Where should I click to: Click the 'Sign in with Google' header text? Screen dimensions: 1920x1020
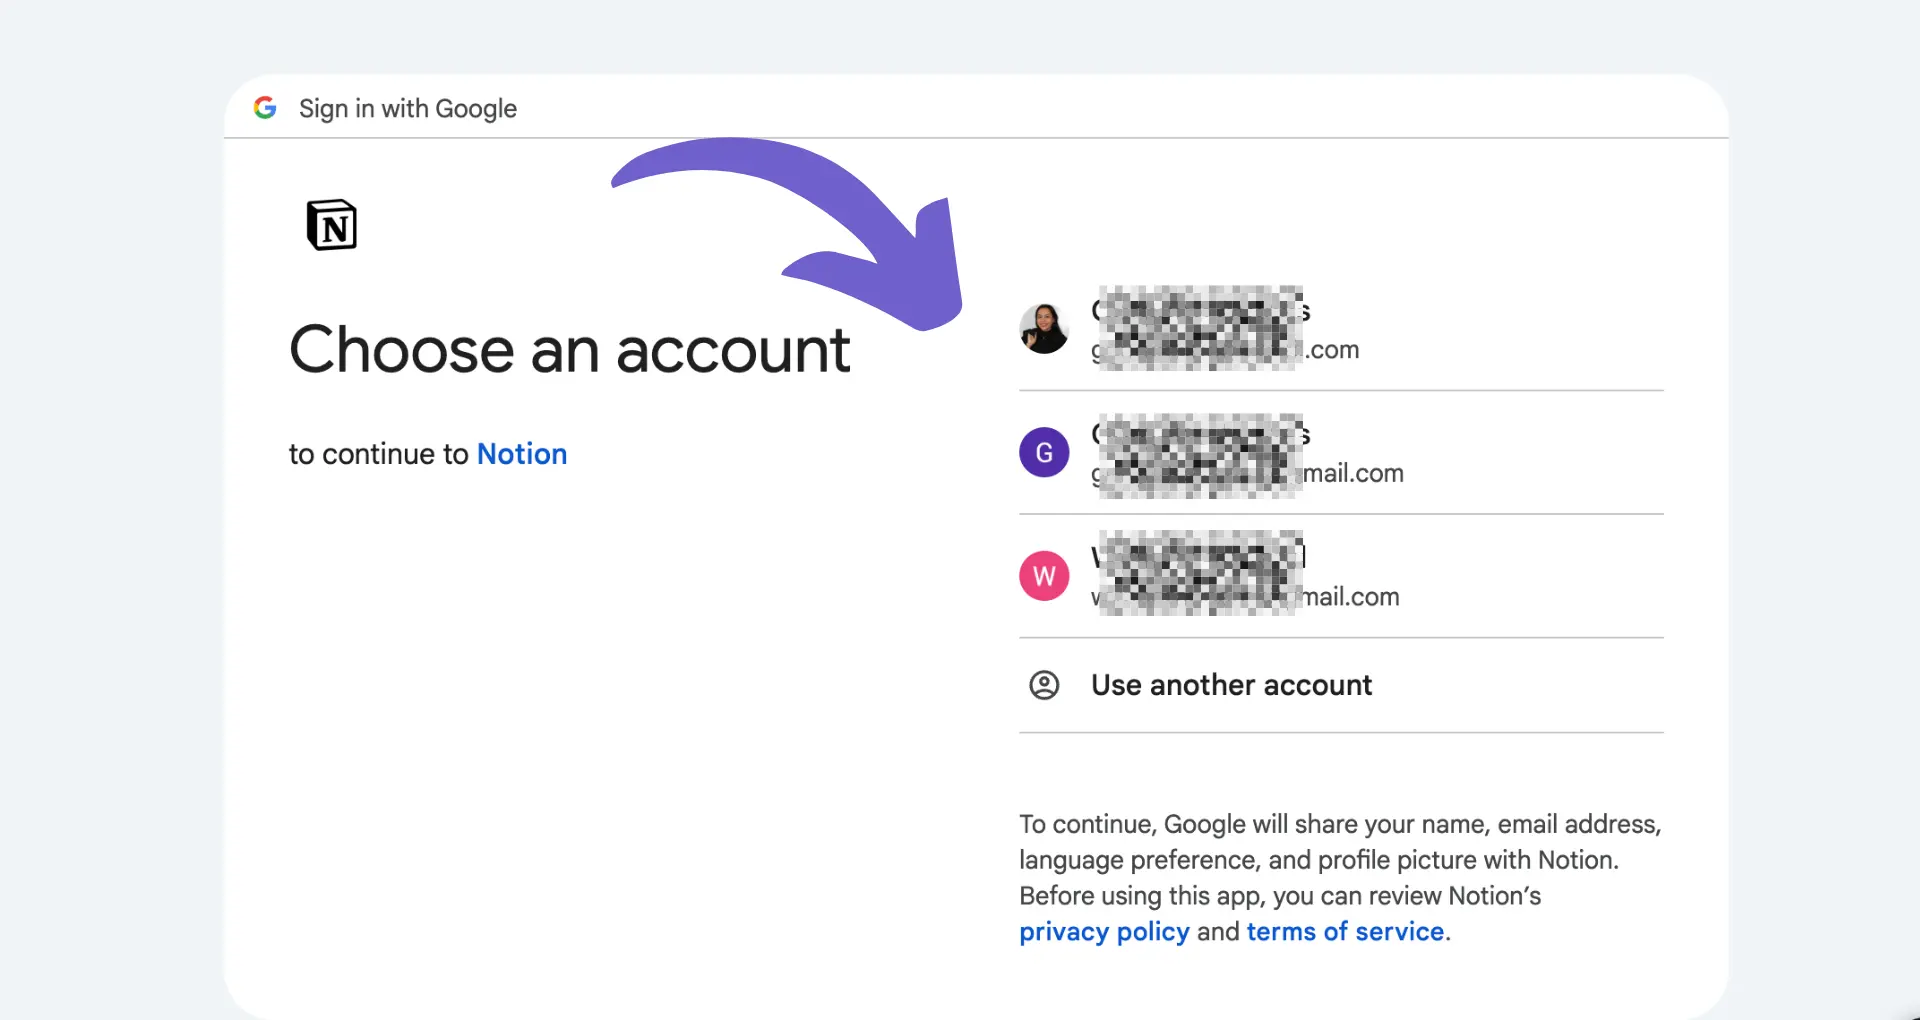pyautogui.click(x=408, y=108)
